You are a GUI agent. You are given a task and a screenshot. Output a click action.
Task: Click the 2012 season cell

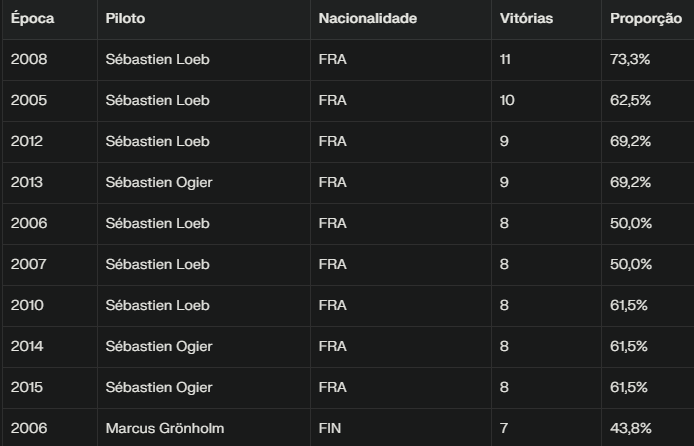[x=29, y=141]
